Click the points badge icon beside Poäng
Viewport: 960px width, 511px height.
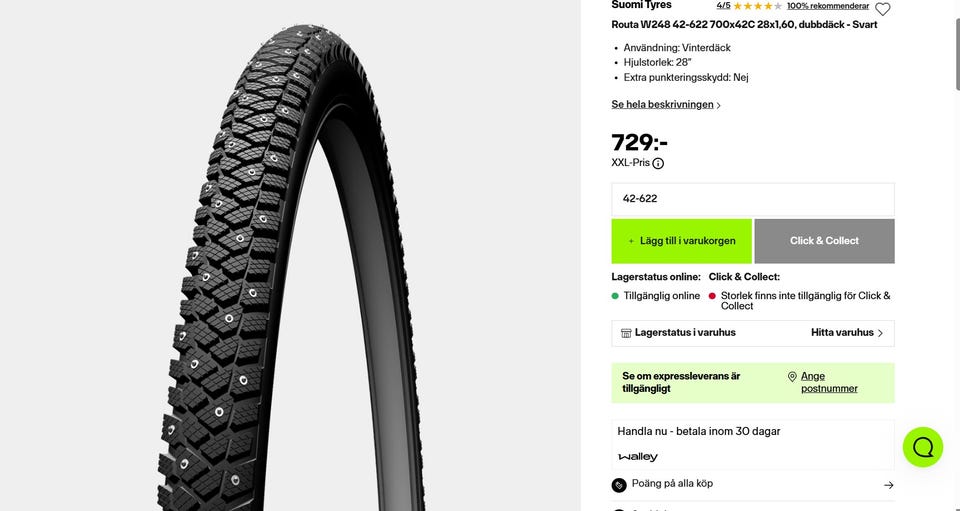pyautogui.click(x=619, y=485)
